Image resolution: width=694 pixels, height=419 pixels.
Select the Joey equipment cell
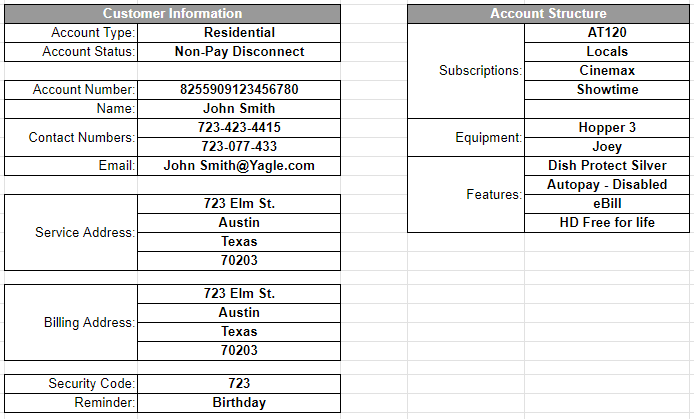pyautogui.click(x=607, y=147)
